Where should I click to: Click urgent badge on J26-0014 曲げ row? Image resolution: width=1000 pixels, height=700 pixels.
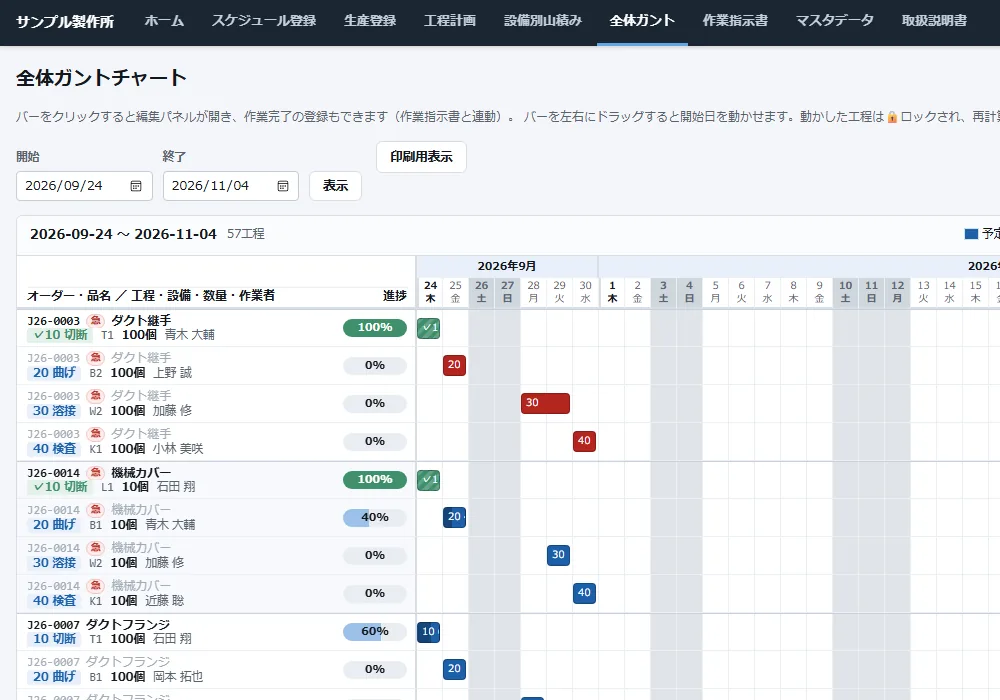[x=95, y=509]
